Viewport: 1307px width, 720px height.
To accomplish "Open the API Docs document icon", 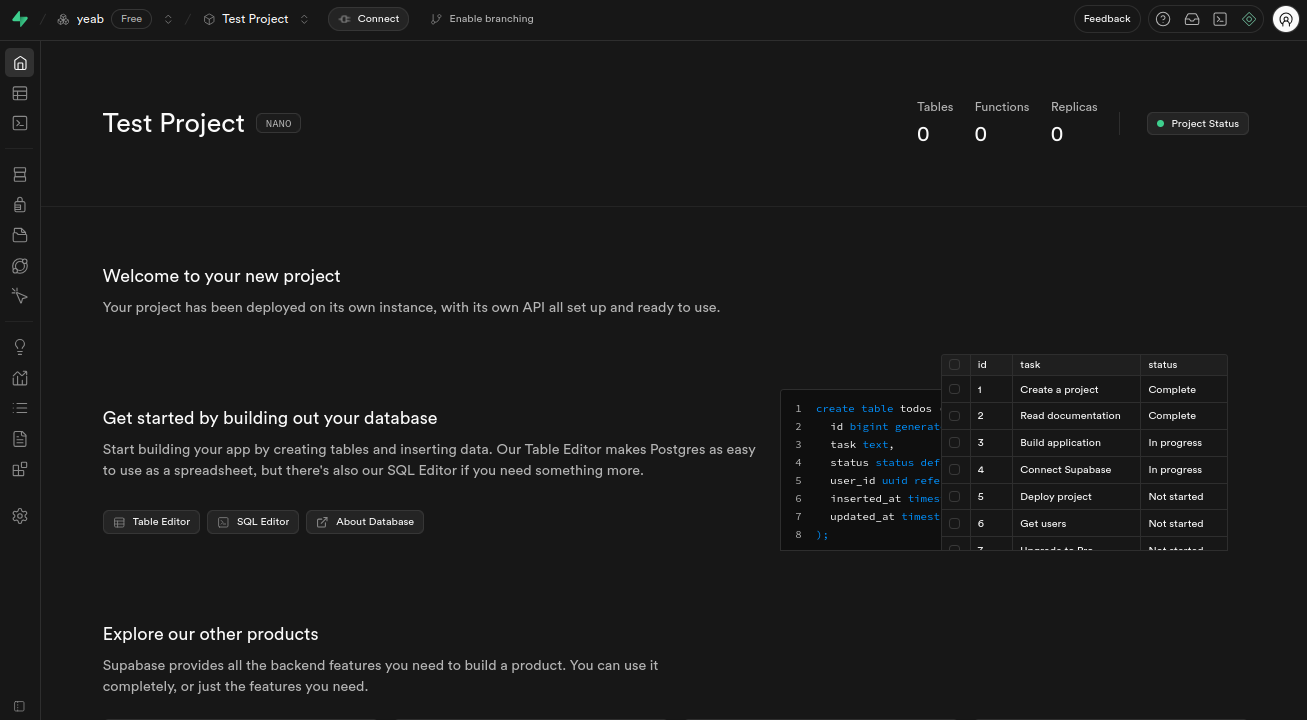I will (20, 439).
